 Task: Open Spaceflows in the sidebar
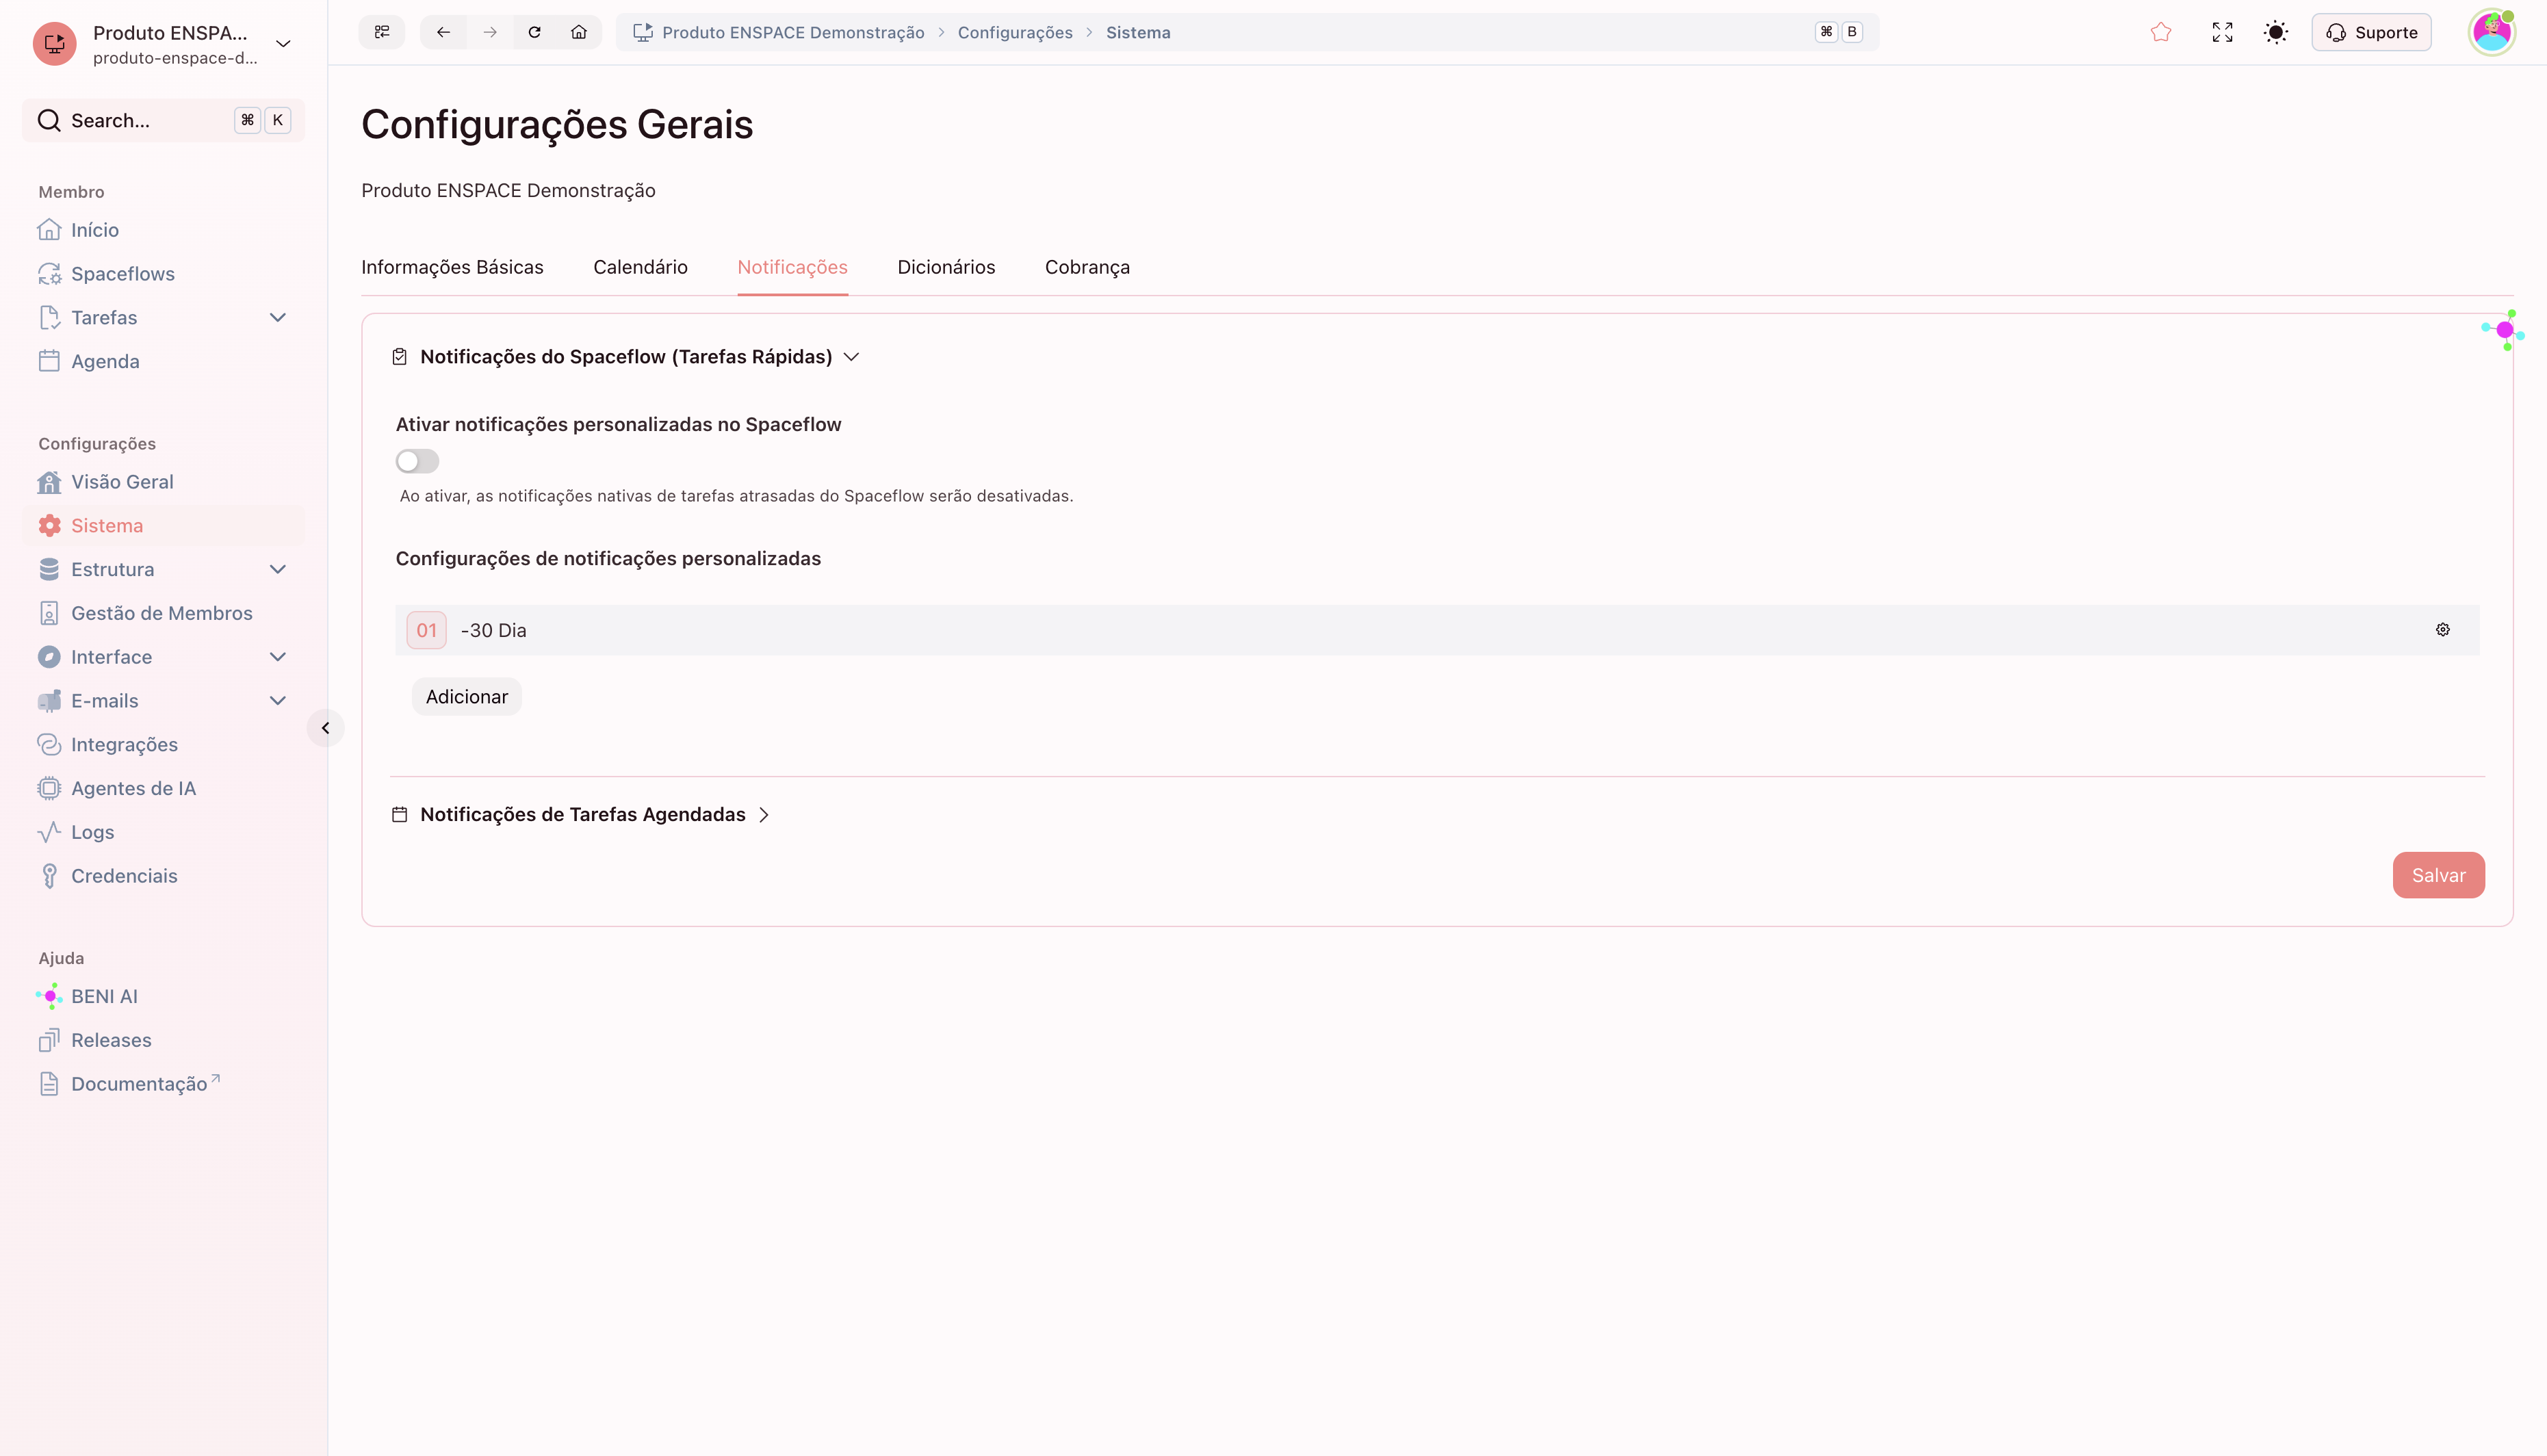(163, 274)
